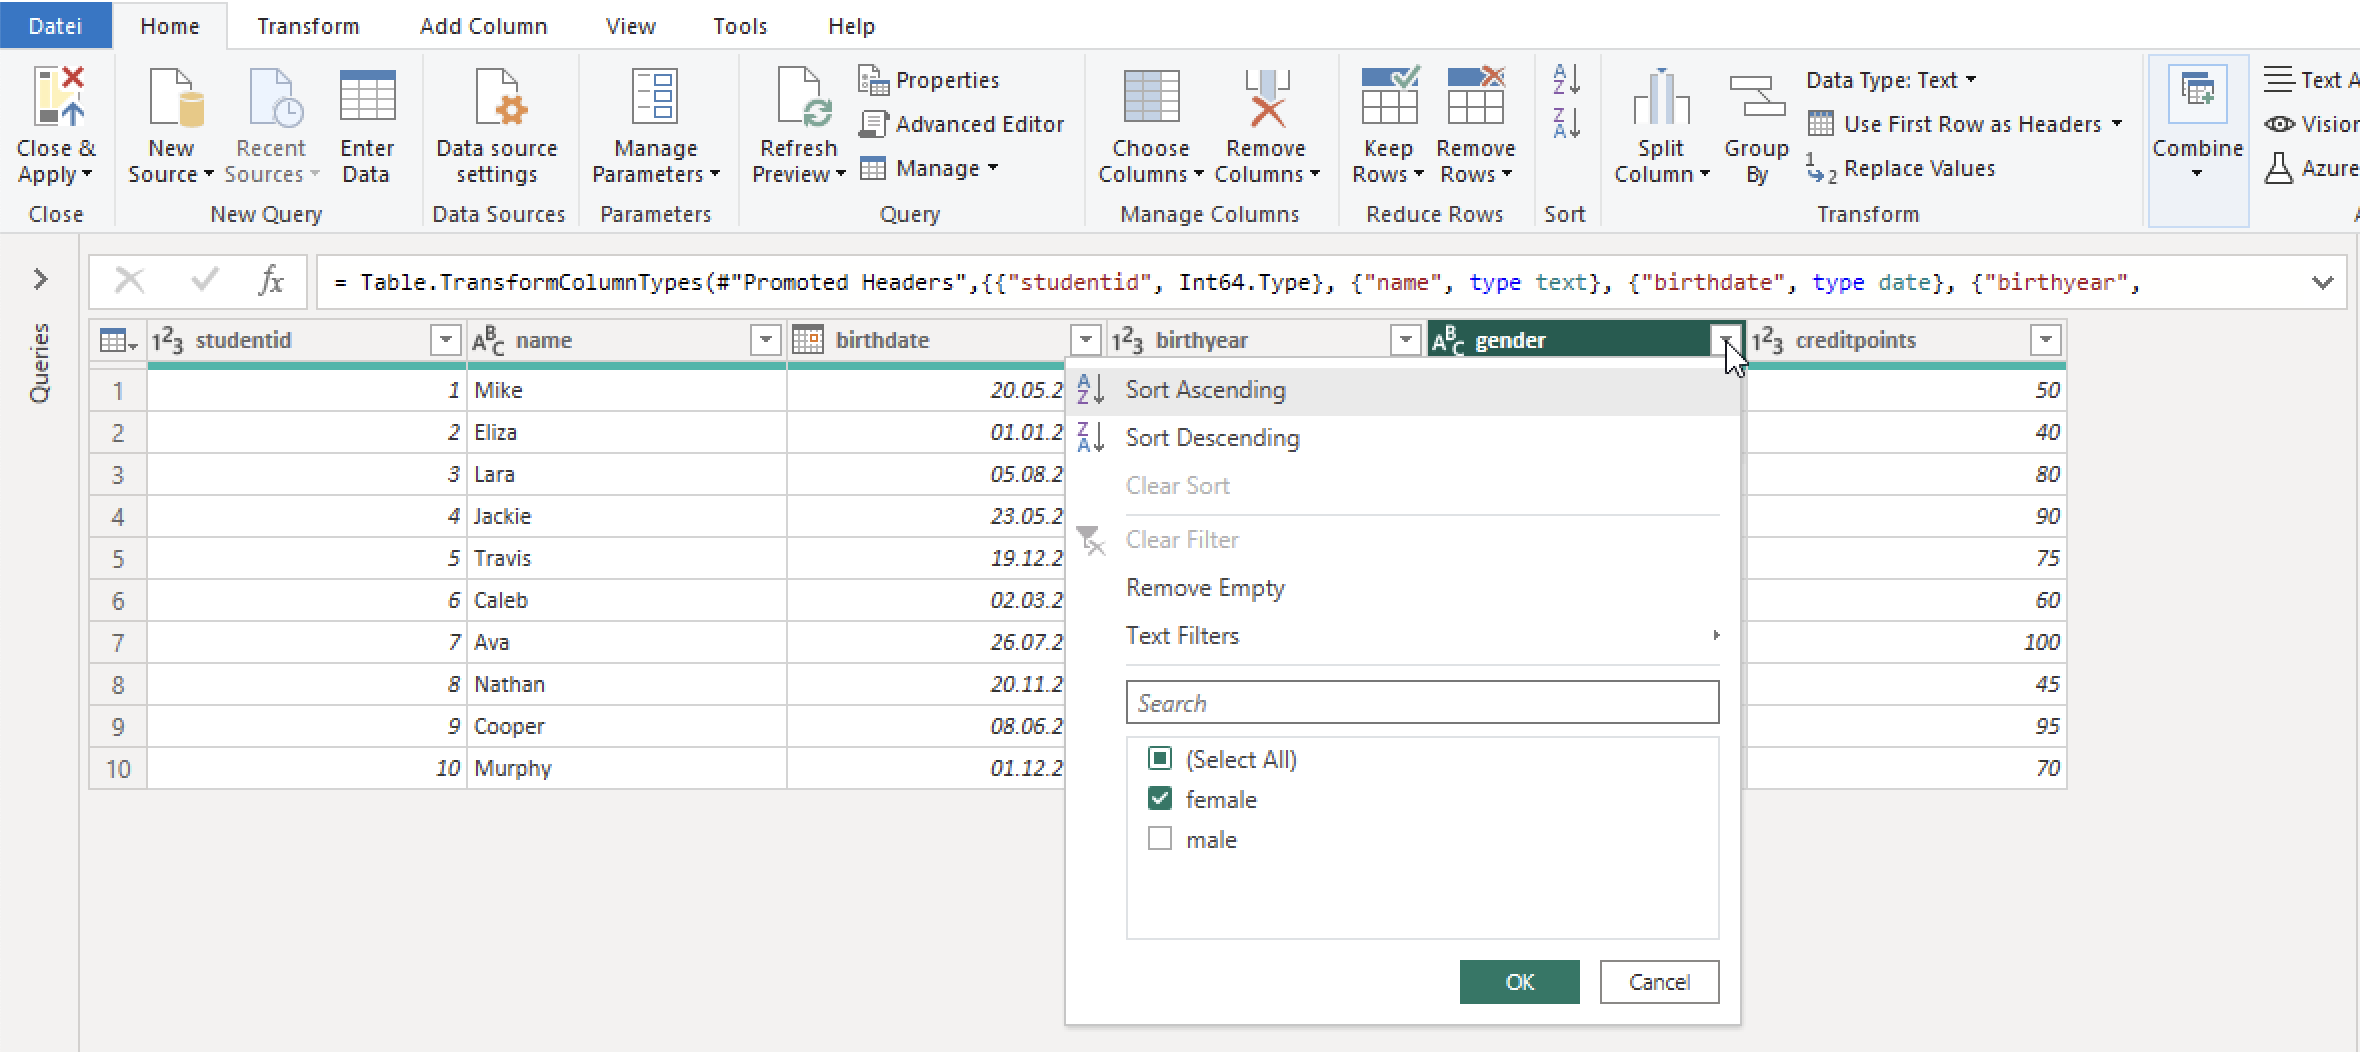This screenshot has width=2360, height=1052.
Task: Click inside the filter Search box
Action: pos(1420,702)
